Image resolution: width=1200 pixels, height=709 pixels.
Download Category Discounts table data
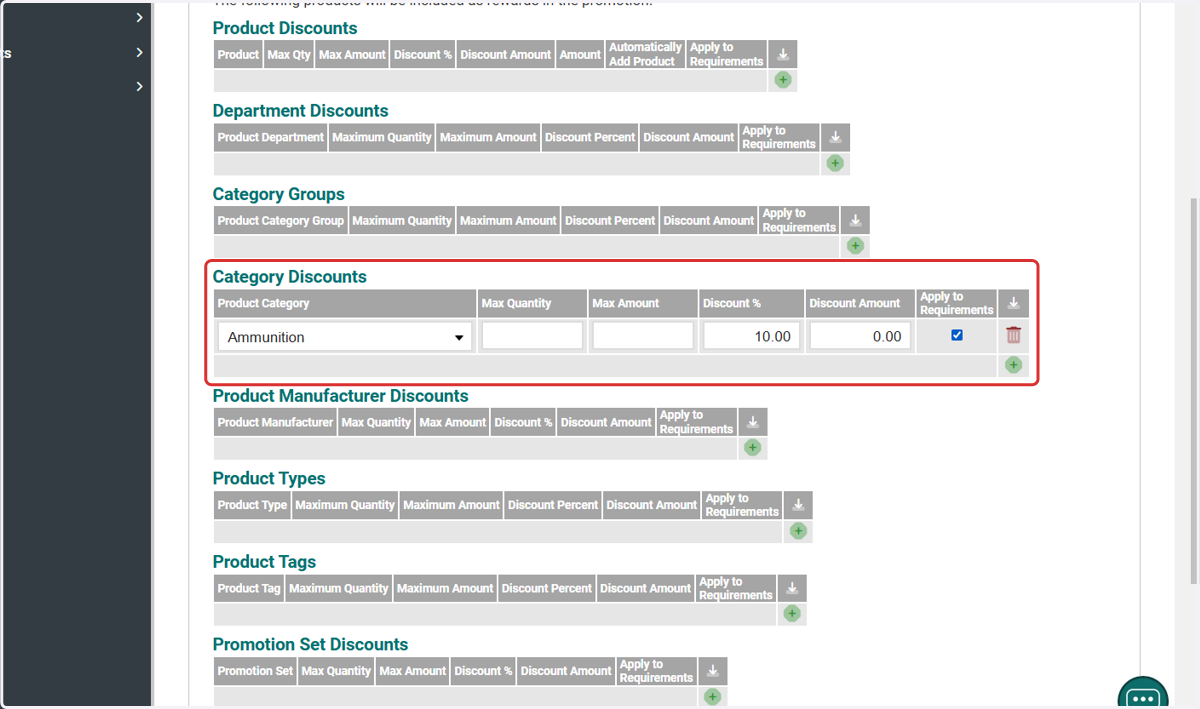click(x=1013, y=303)
